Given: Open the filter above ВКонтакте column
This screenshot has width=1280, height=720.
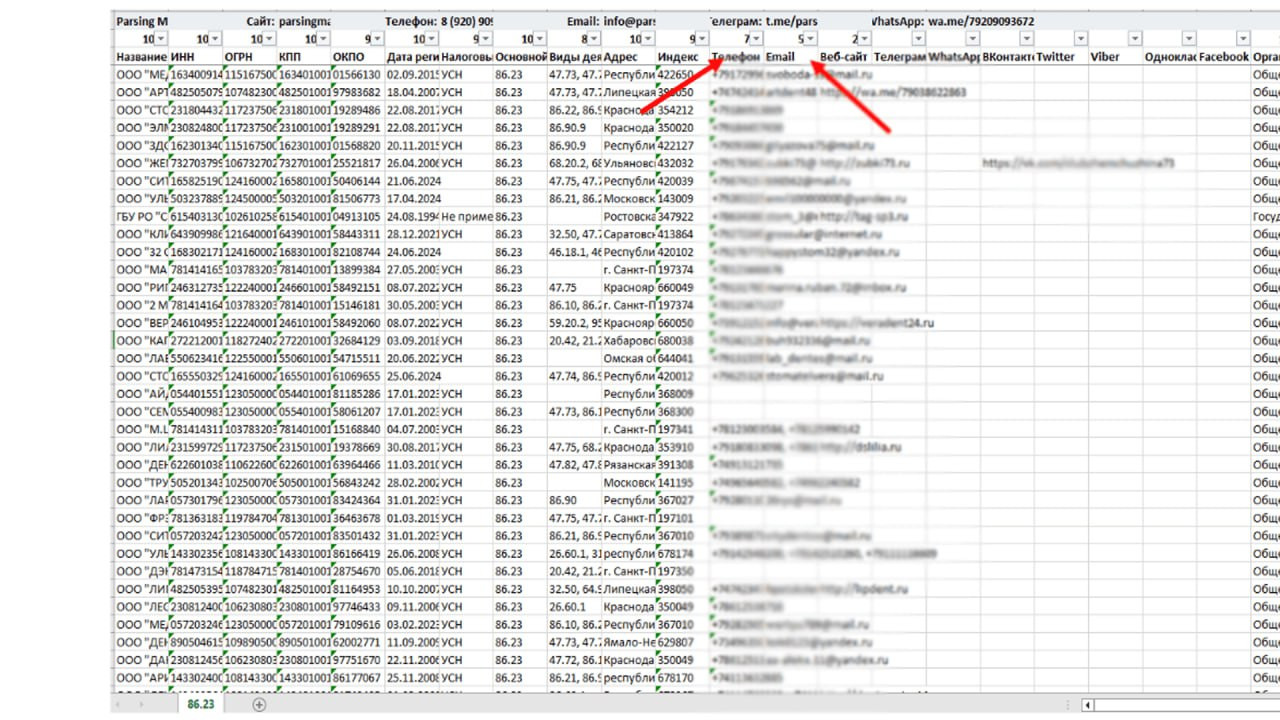Looking at the screenshot, I should tap(1025, 38).
